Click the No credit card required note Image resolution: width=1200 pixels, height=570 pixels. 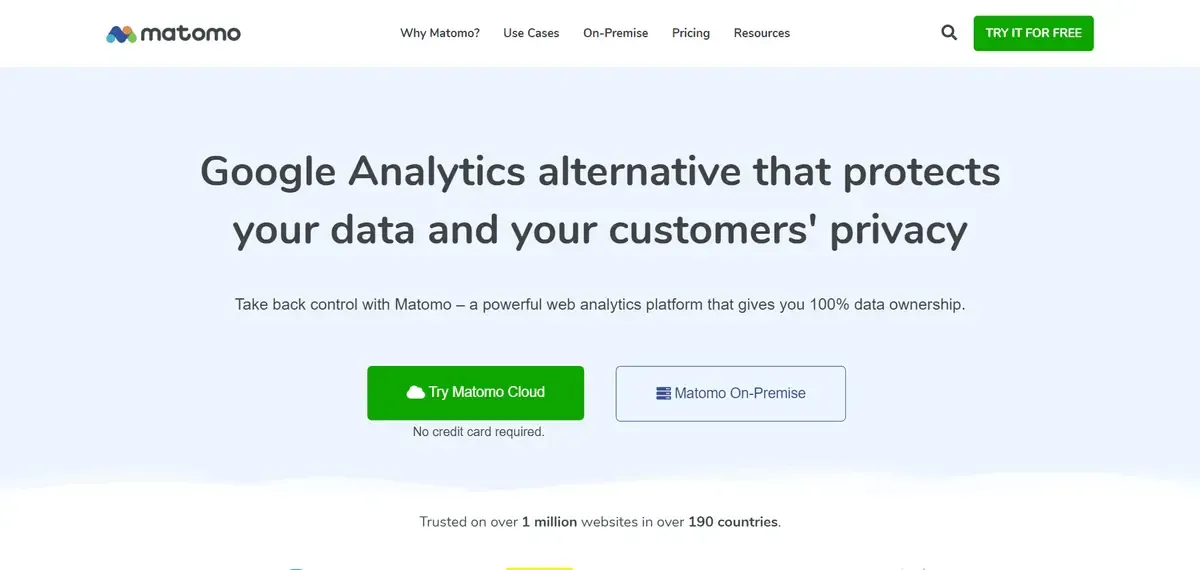coord(479,432)
